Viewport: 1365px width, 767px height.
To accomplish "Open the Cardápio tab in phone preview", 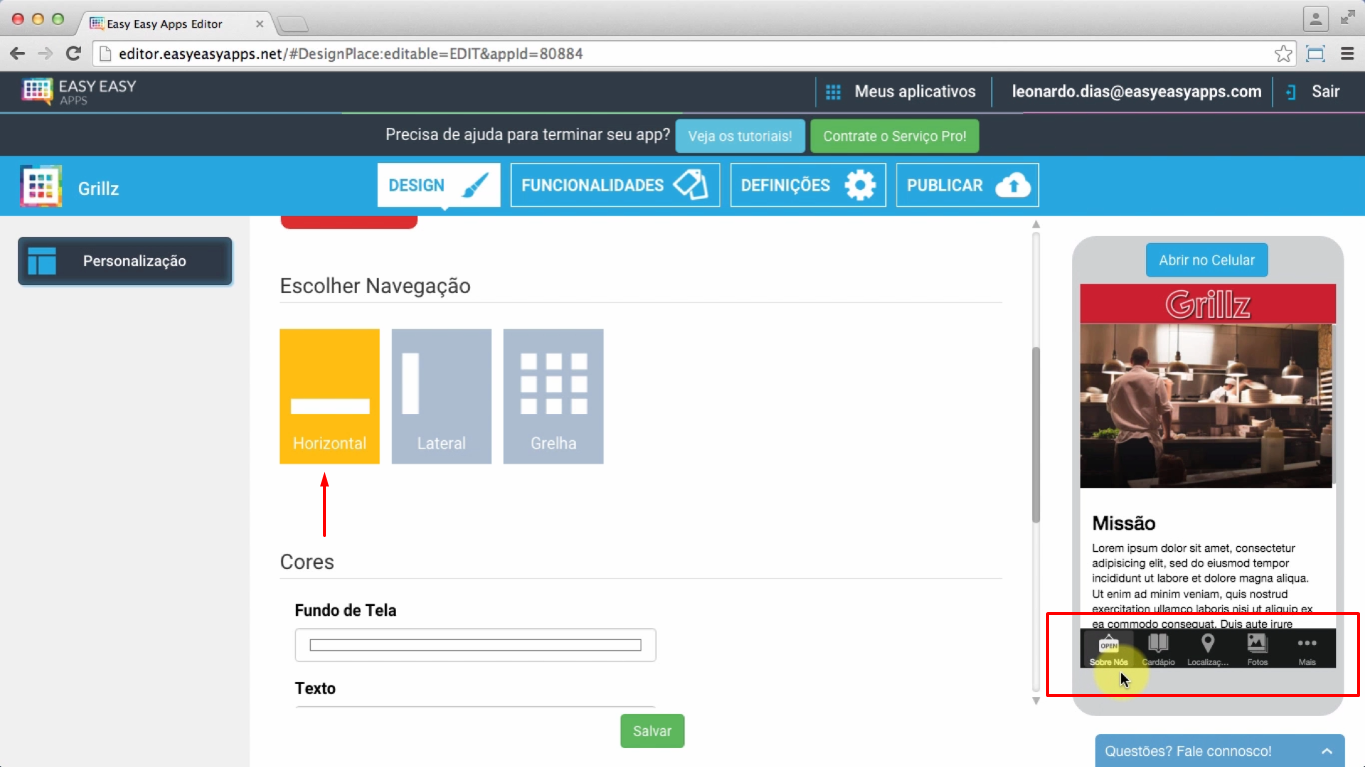I will tap(1158, 648).
